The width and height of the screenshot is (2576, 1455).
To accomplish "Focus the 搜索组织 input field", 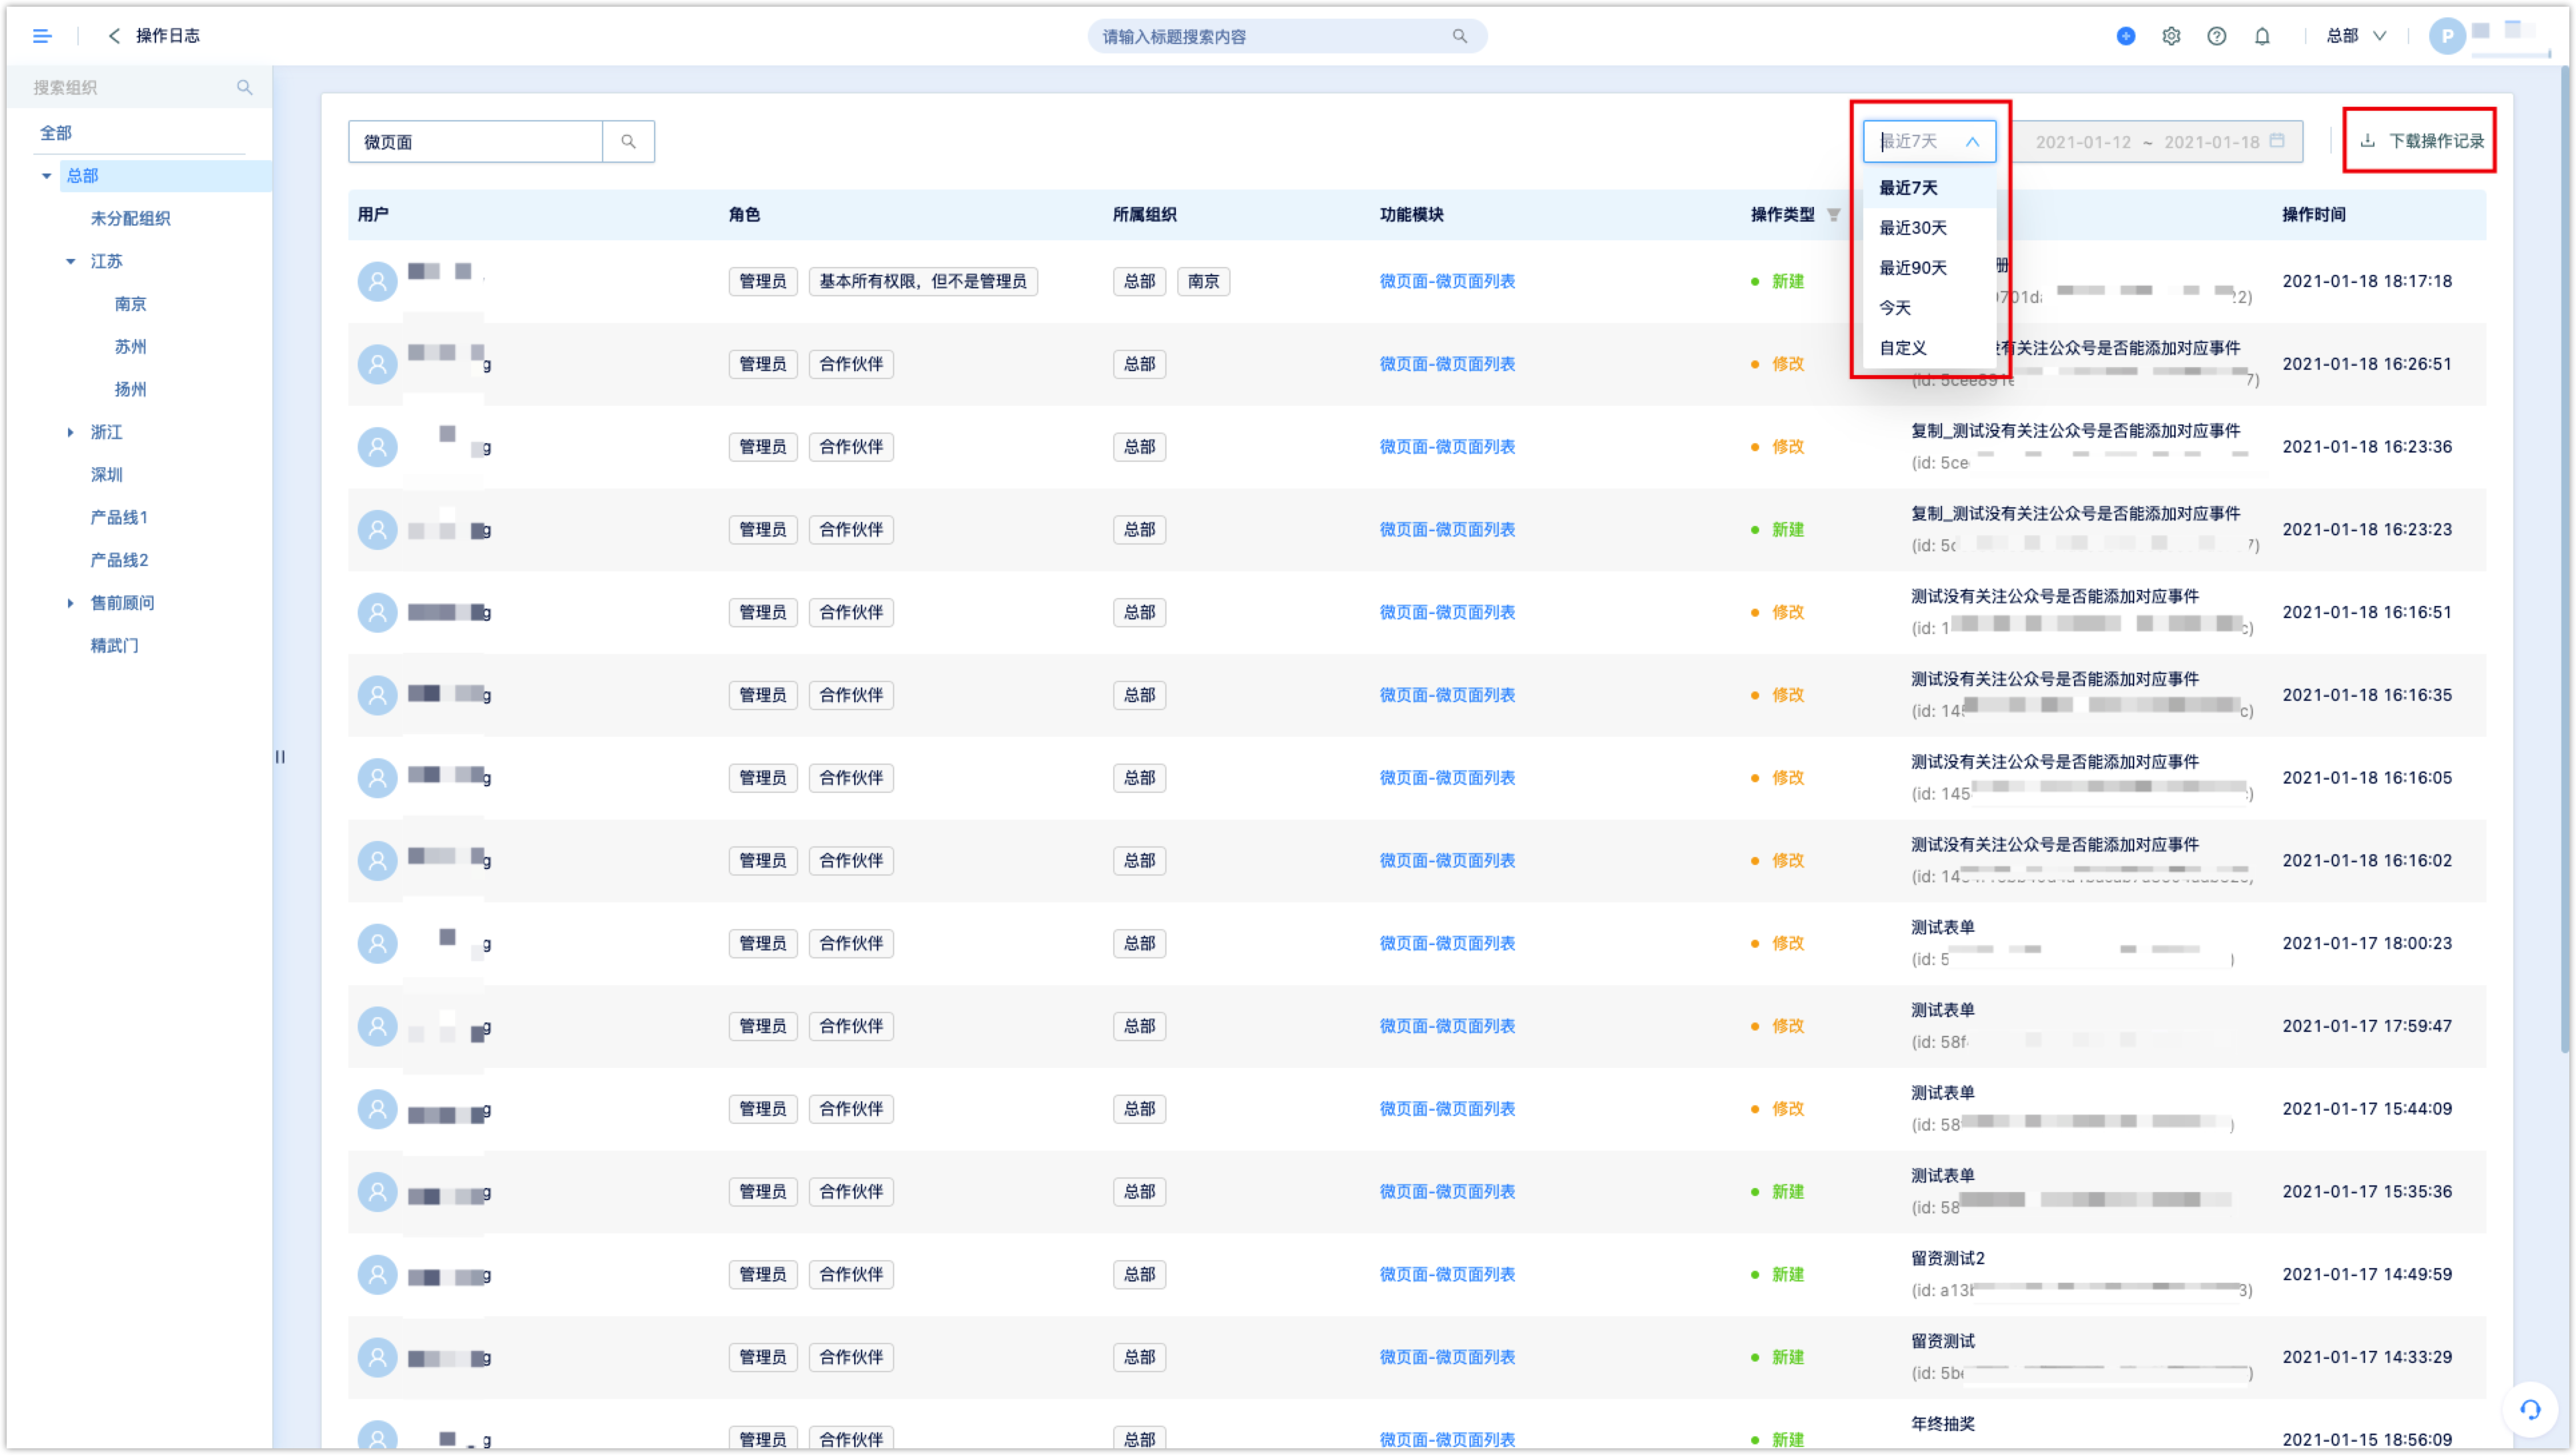I will tap(130, 87).
